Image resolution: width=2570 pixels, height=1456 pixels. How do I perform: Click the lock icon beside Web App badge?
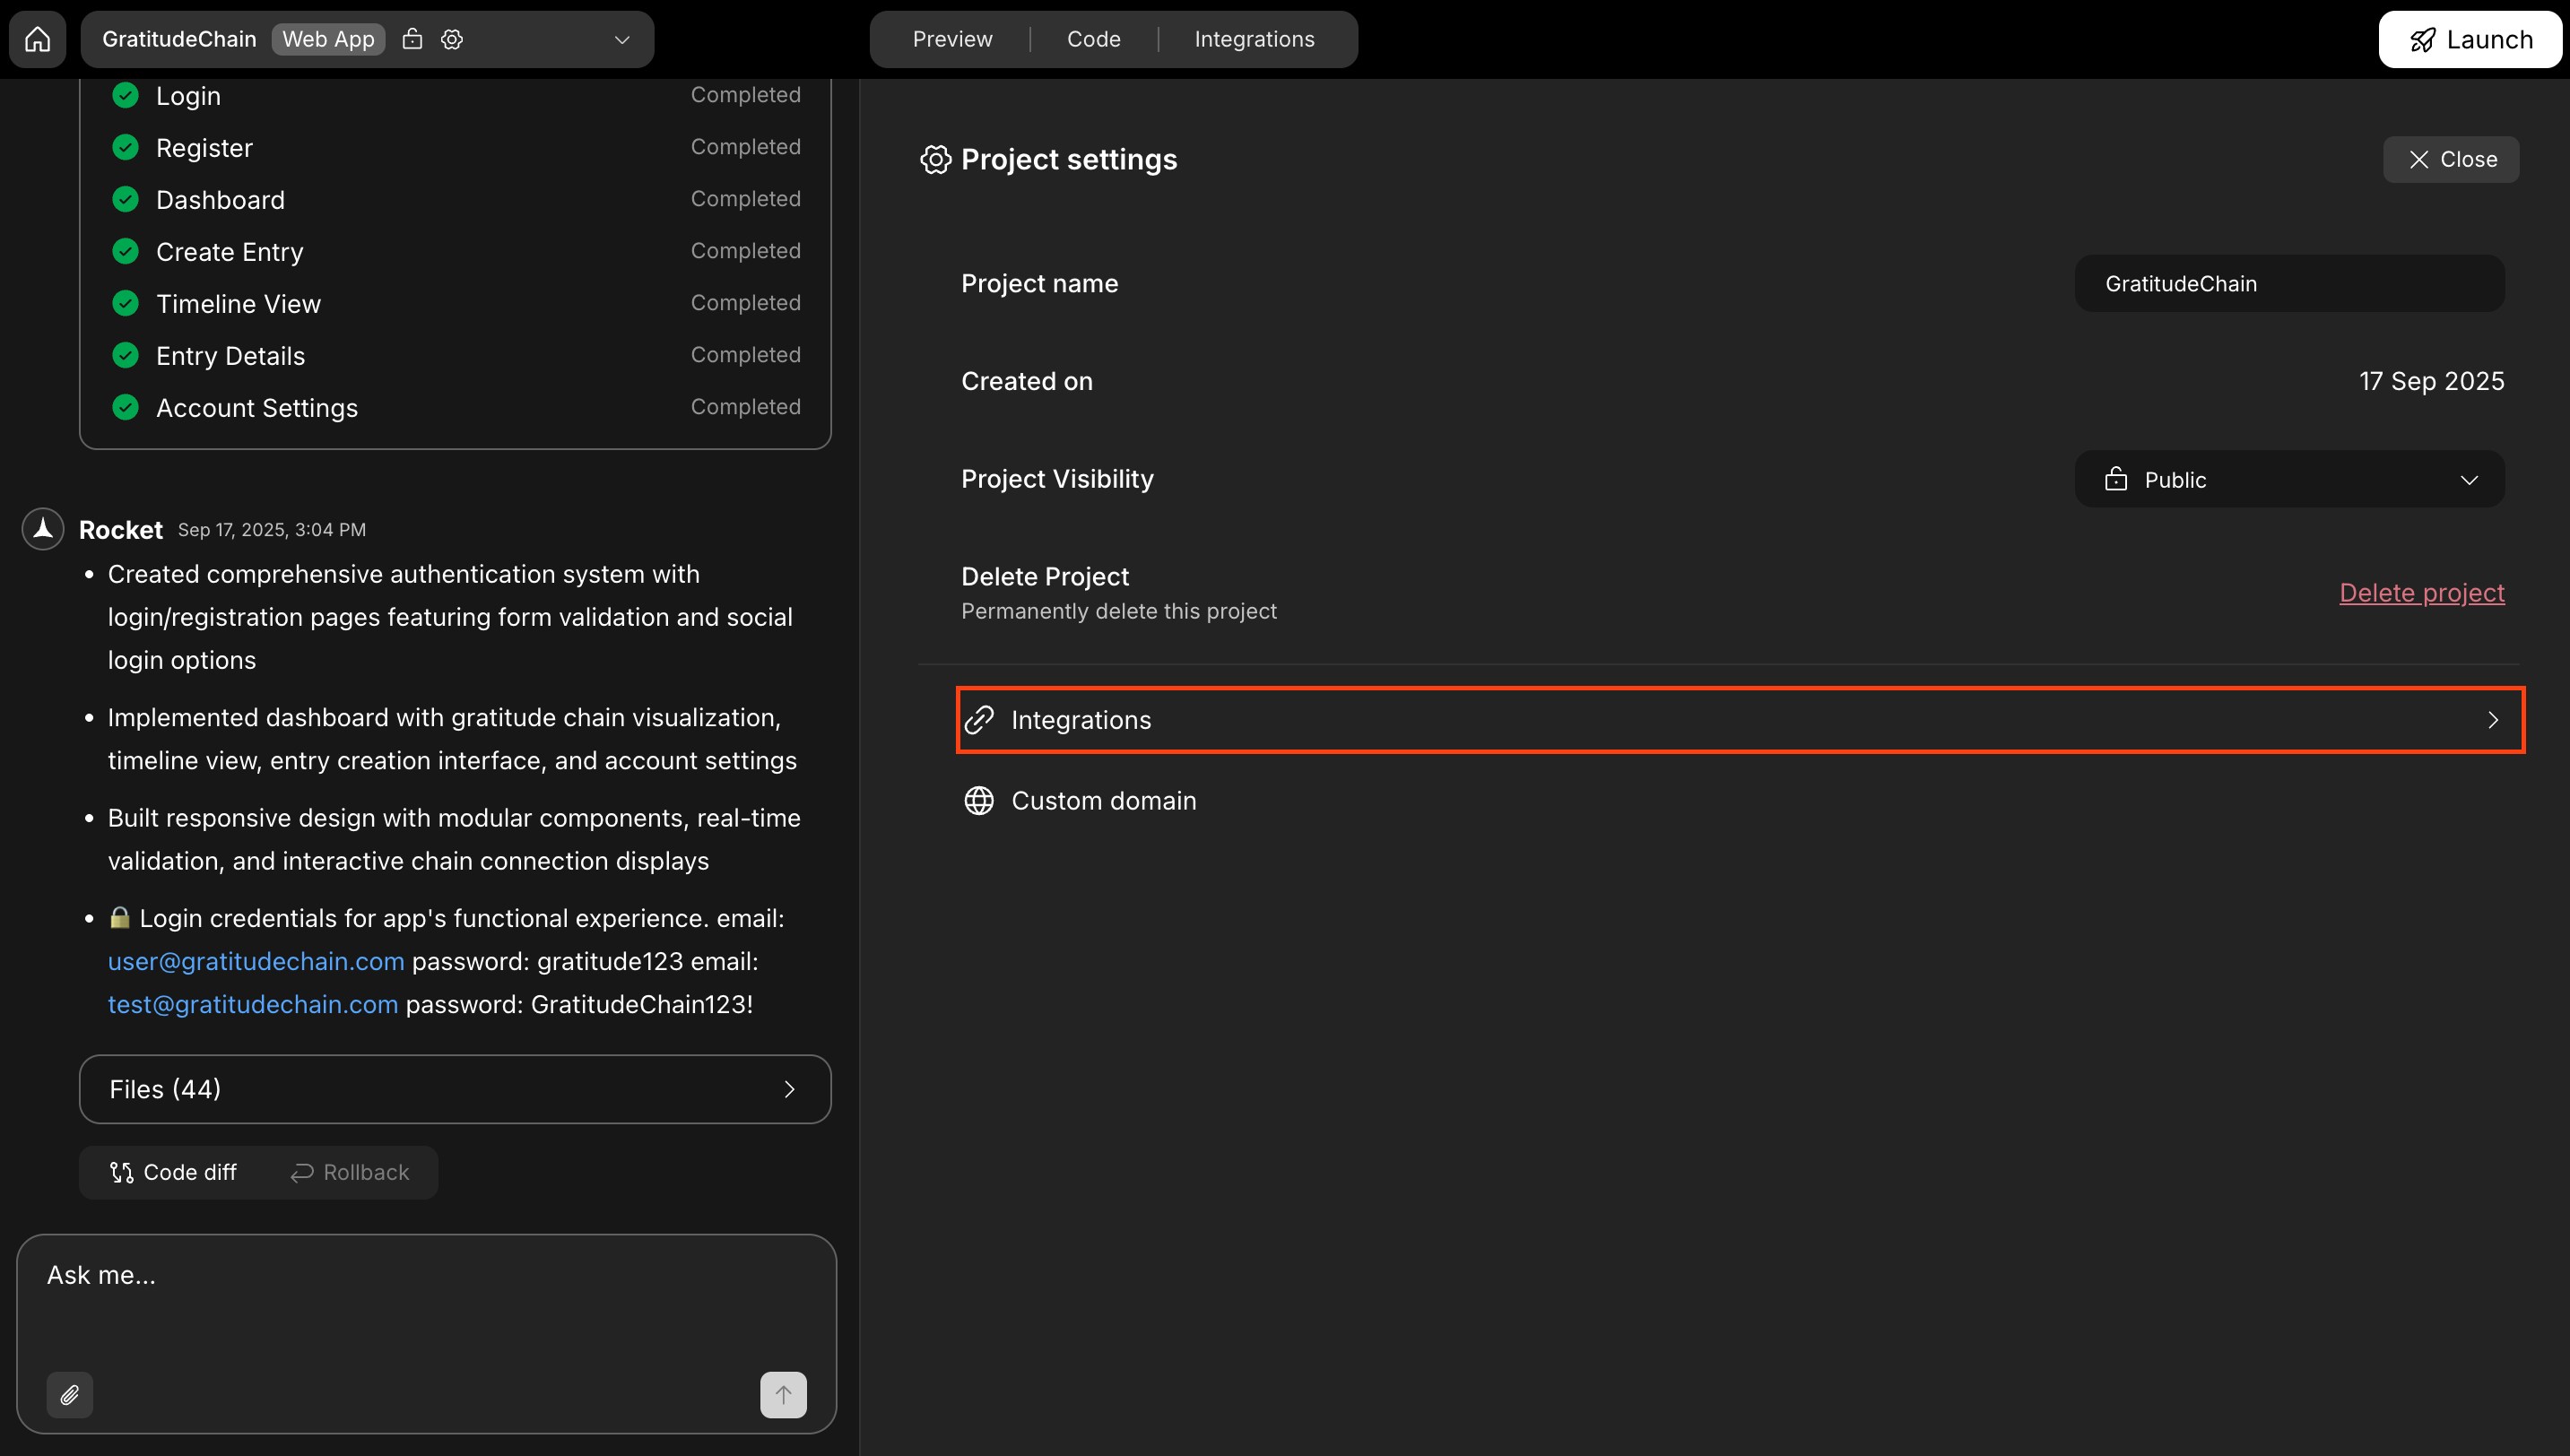click(412, 39)
